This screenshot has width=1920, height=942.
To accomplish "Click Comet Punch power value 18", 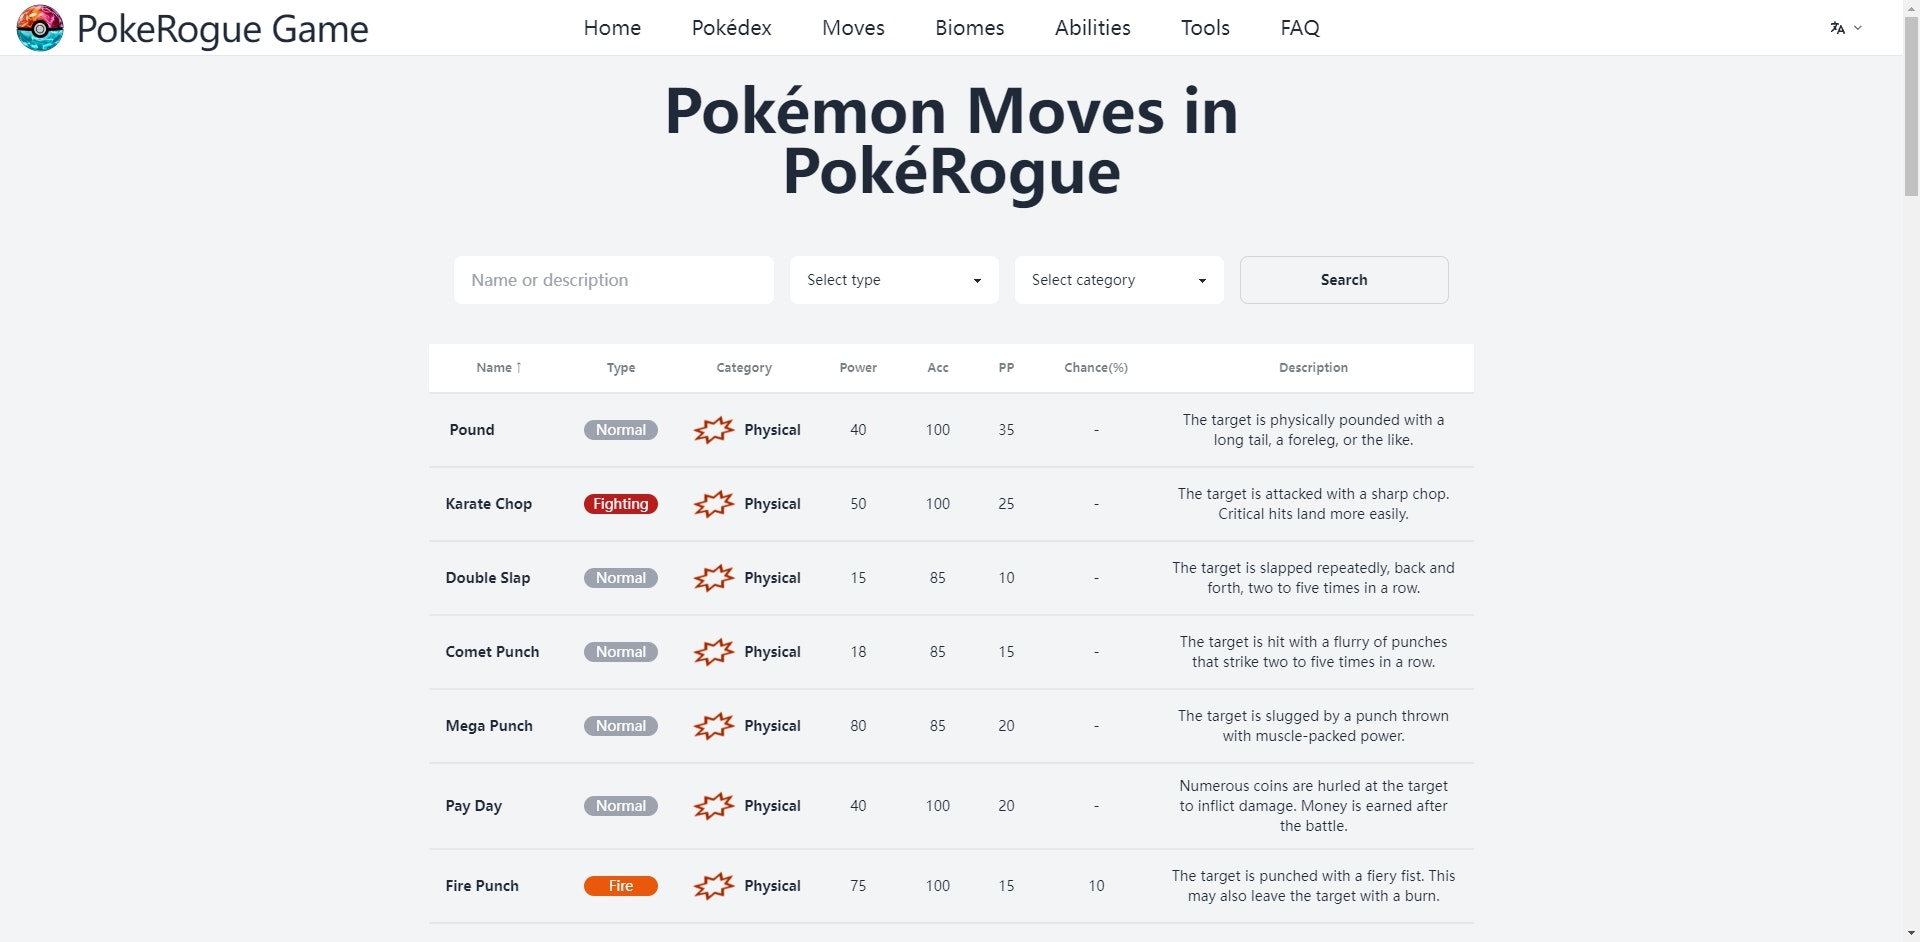I will pos(858,652).
